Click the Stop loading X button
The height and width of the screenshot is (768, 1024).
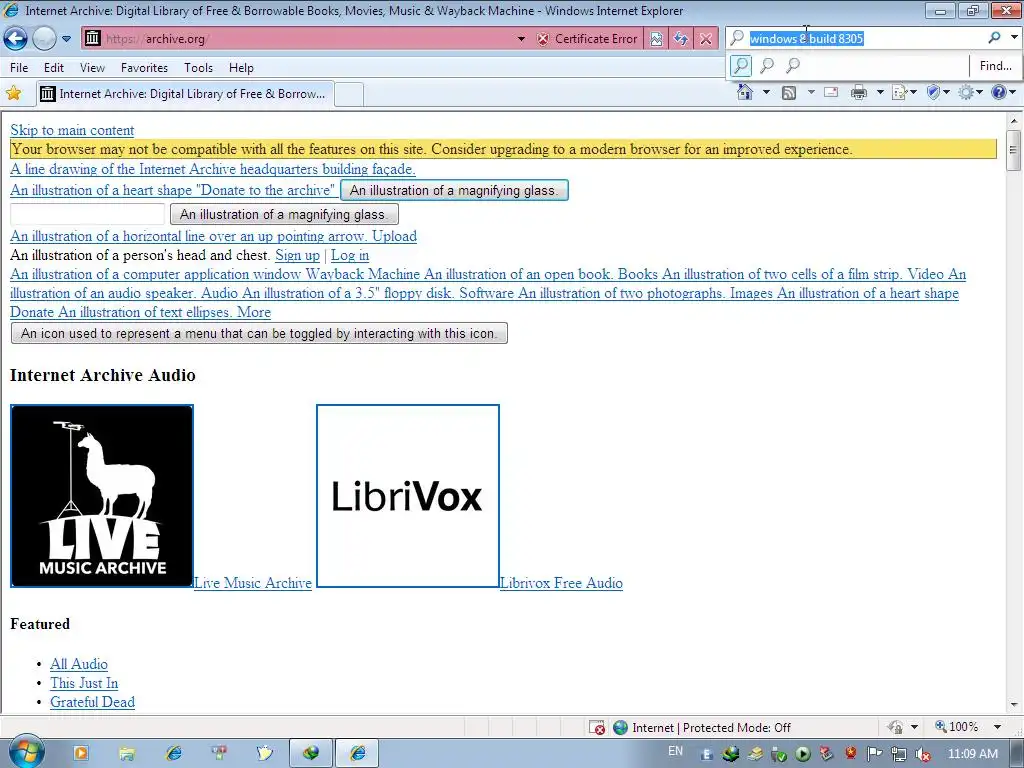[705, 39]
